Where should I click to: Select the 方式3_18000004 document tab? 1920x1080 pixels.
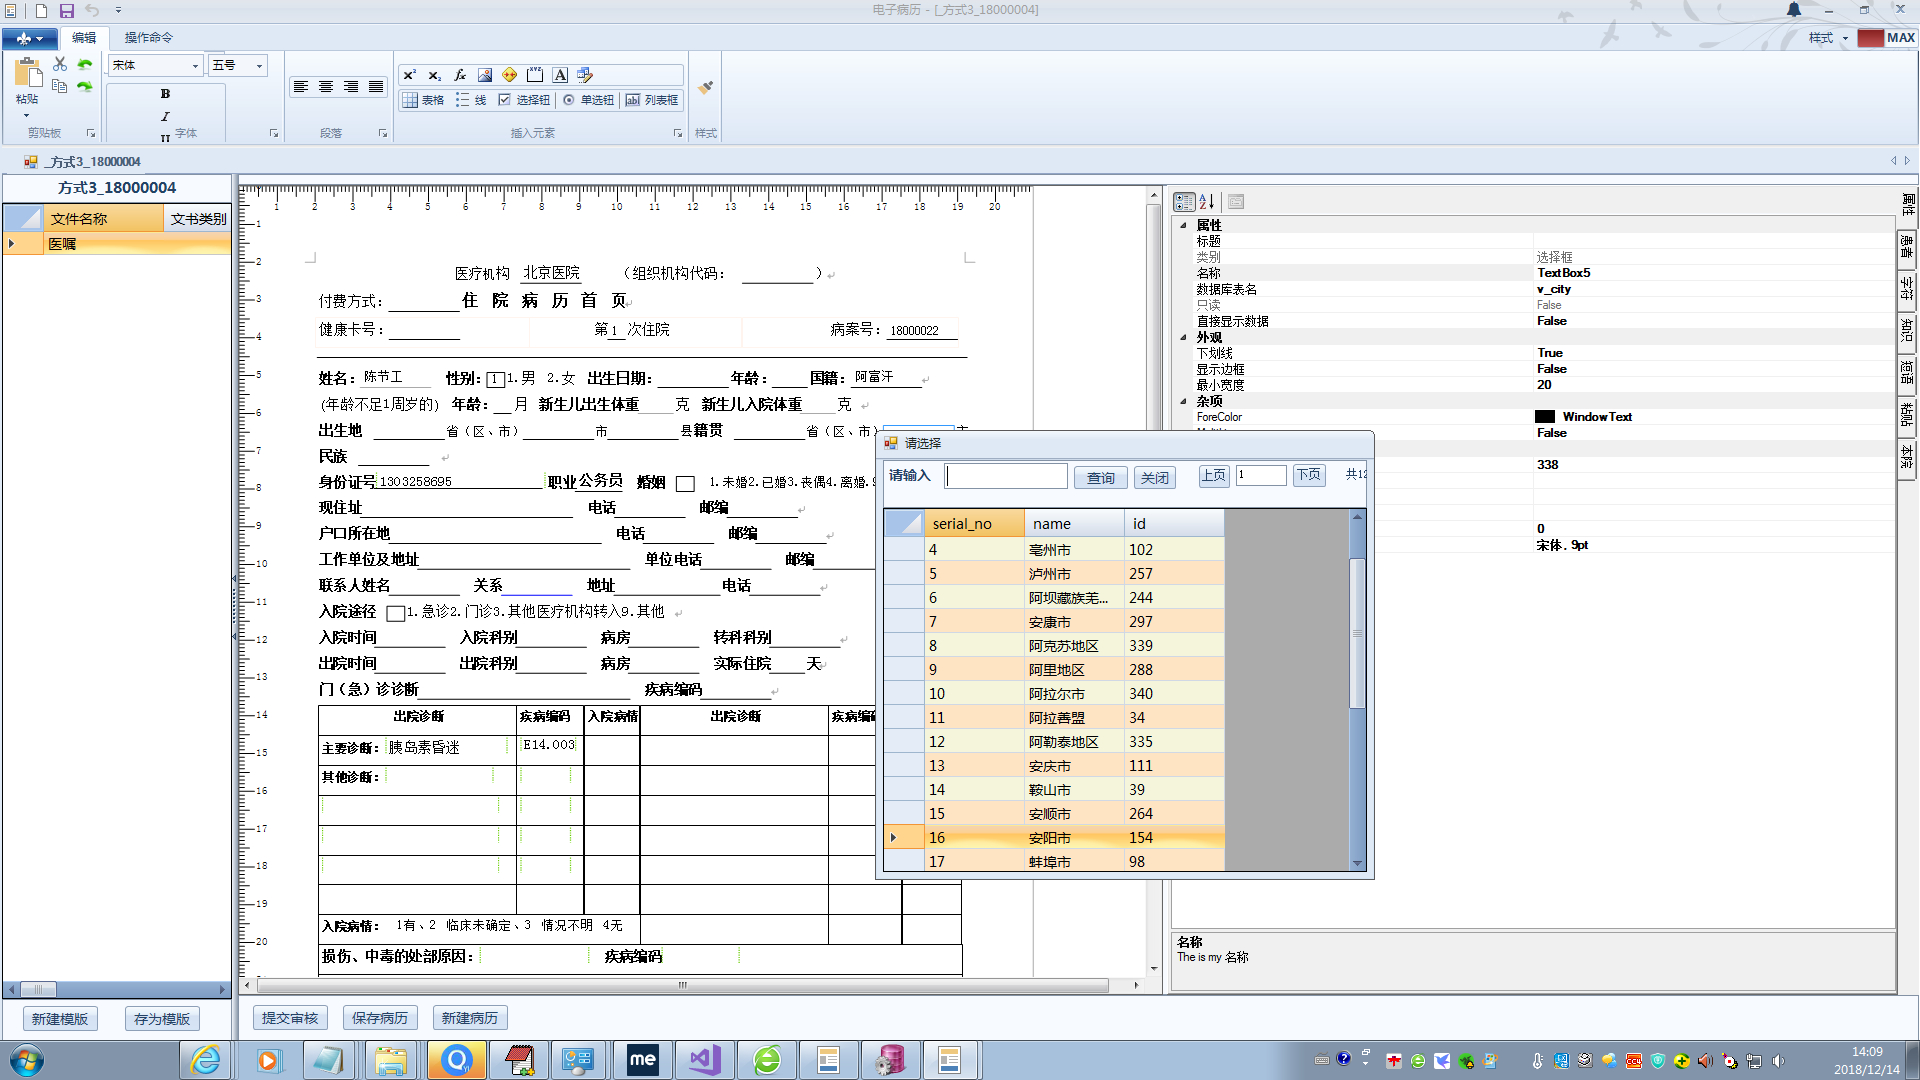click(84, 162)
